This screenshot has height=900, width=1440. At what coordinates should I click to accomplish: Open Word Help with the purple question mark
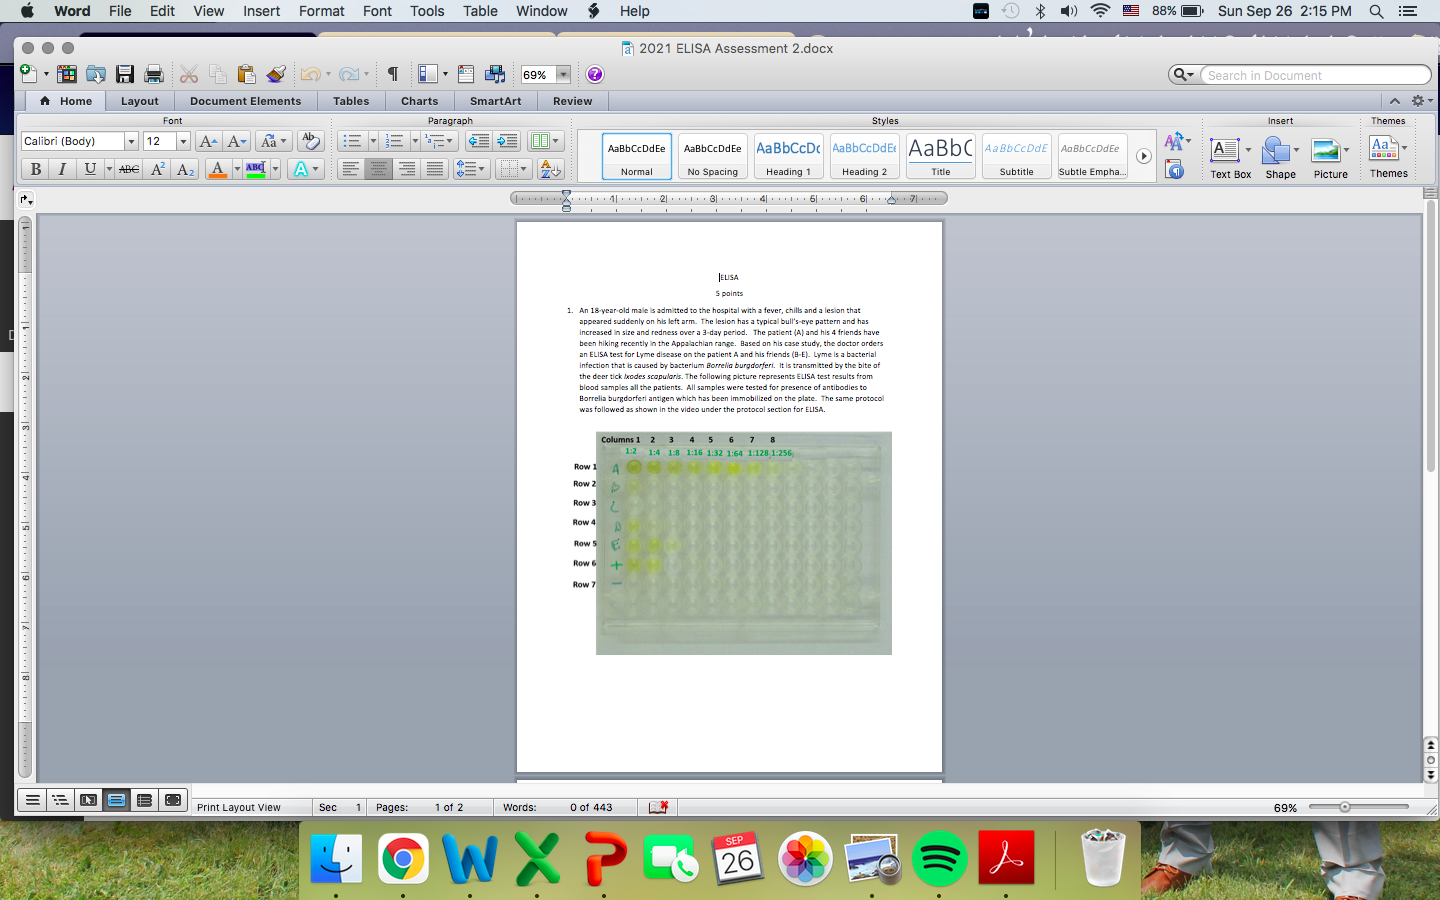[595, 74]
